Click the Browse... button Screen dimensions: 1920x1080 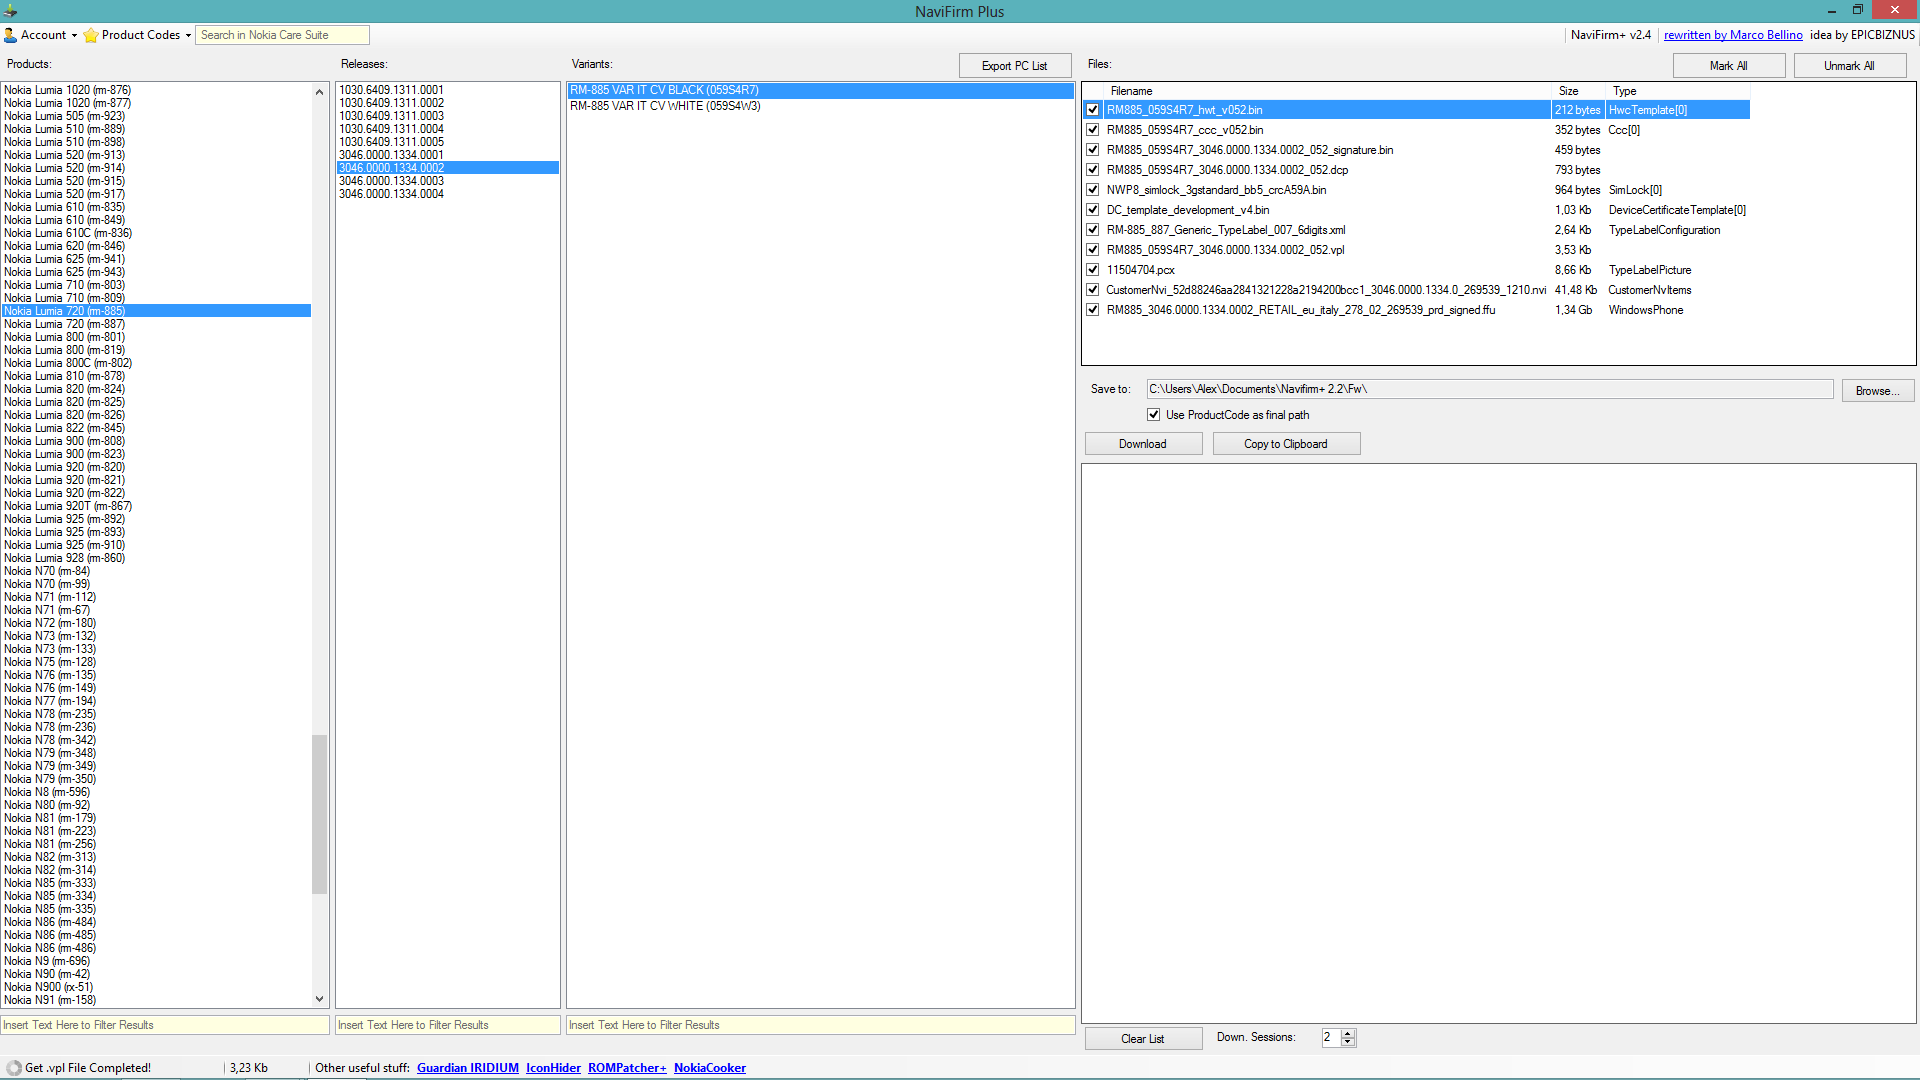point(1877,391)
